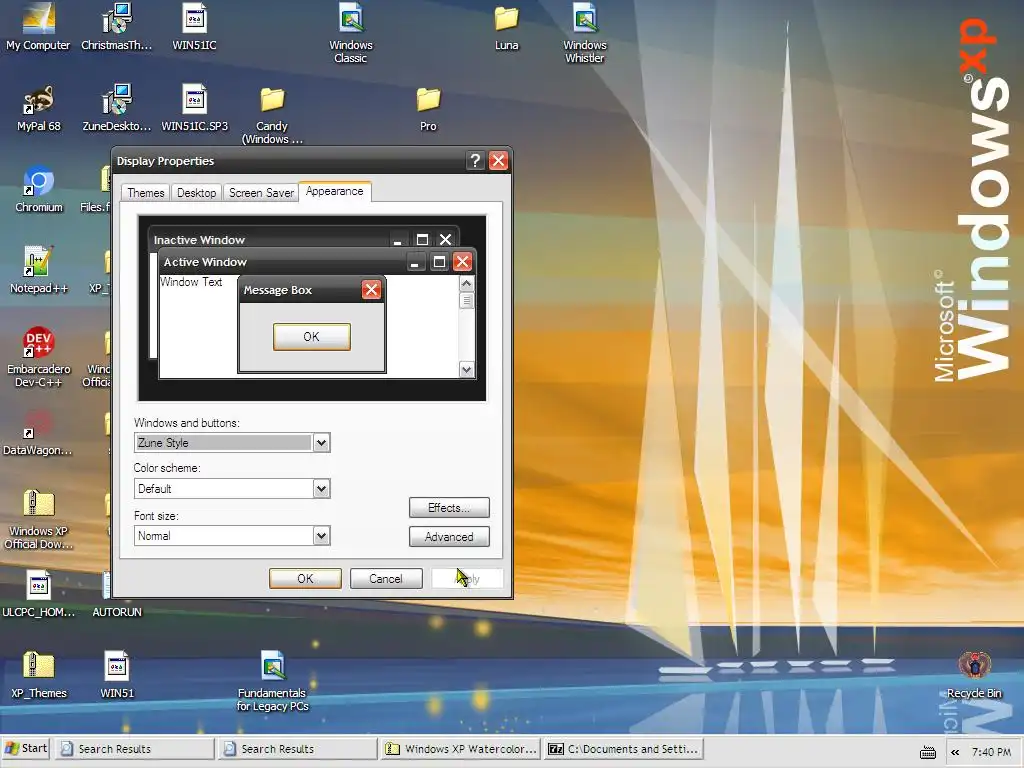The height and width of the screenshot is (768, 1024).
Task: Open Fundamentals for Legacy PCs theme icon
Action: point(272,680)
